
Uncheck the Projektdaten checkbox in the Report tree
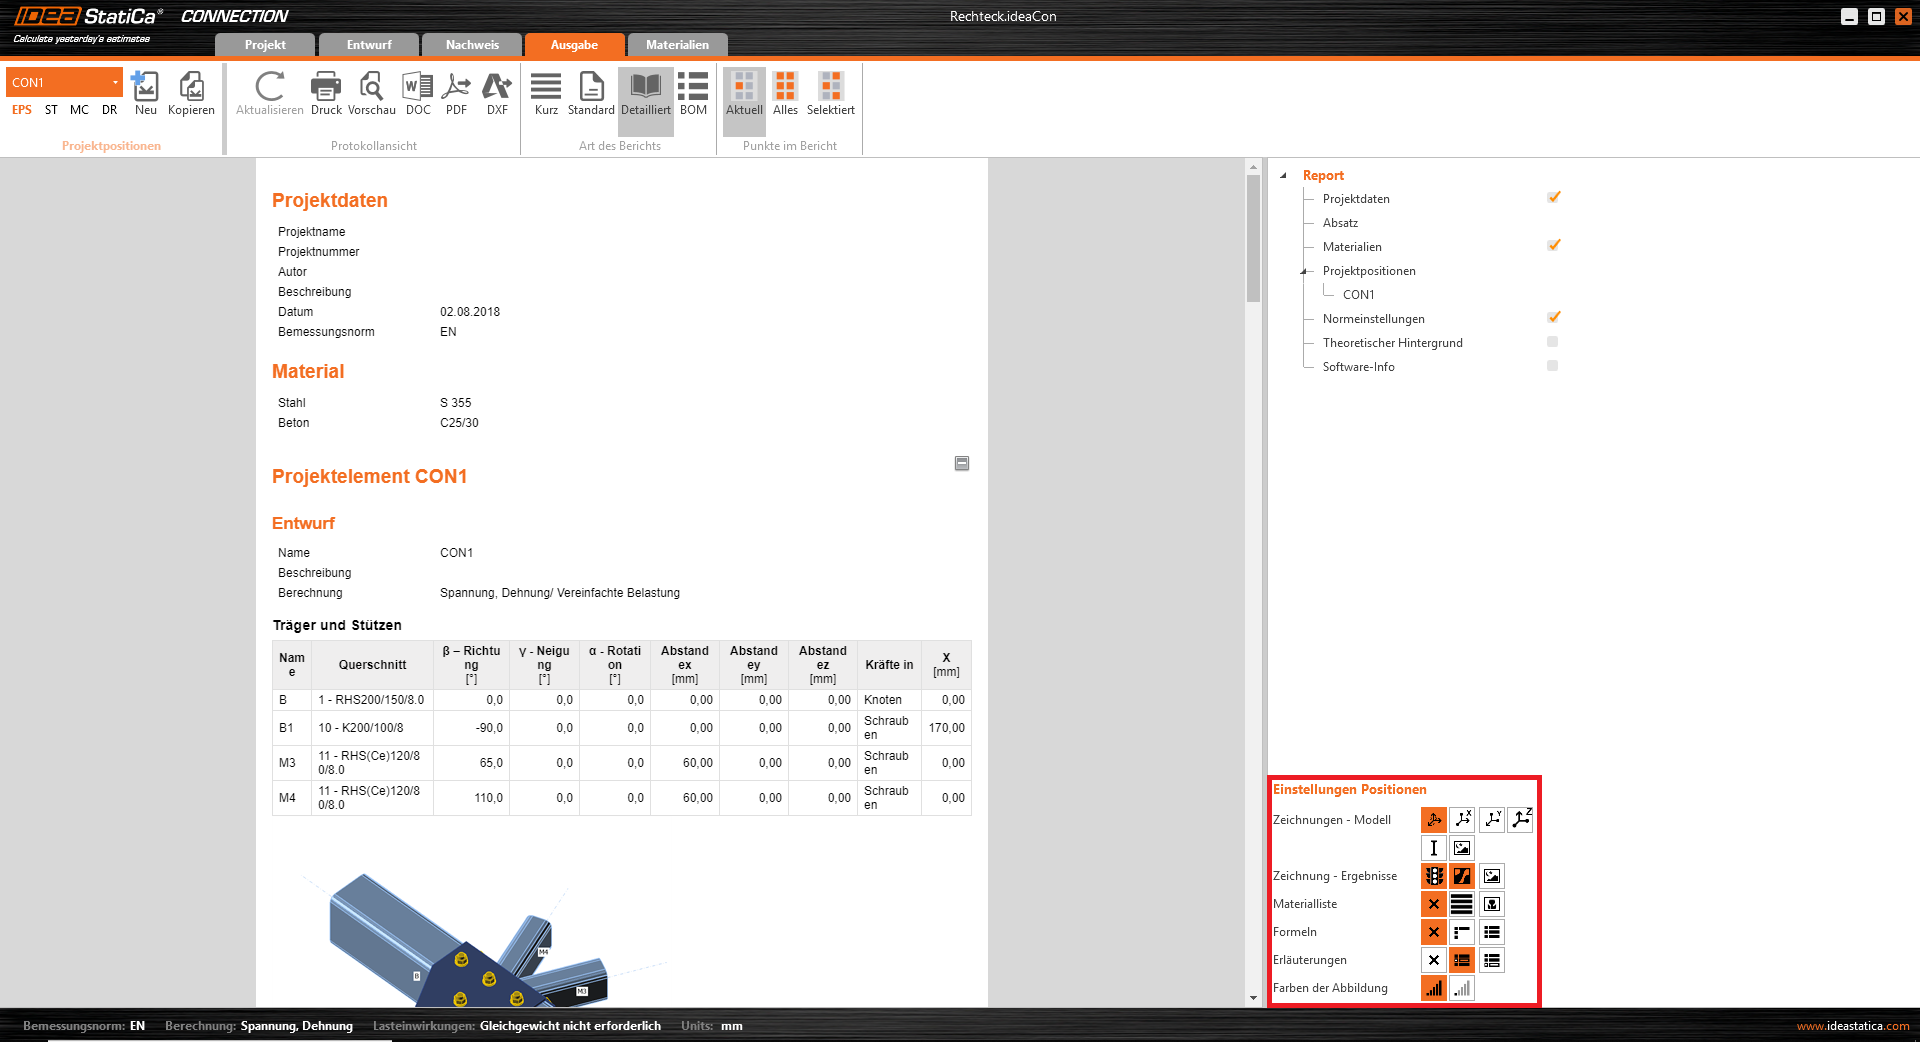(x=1553, y=198)
